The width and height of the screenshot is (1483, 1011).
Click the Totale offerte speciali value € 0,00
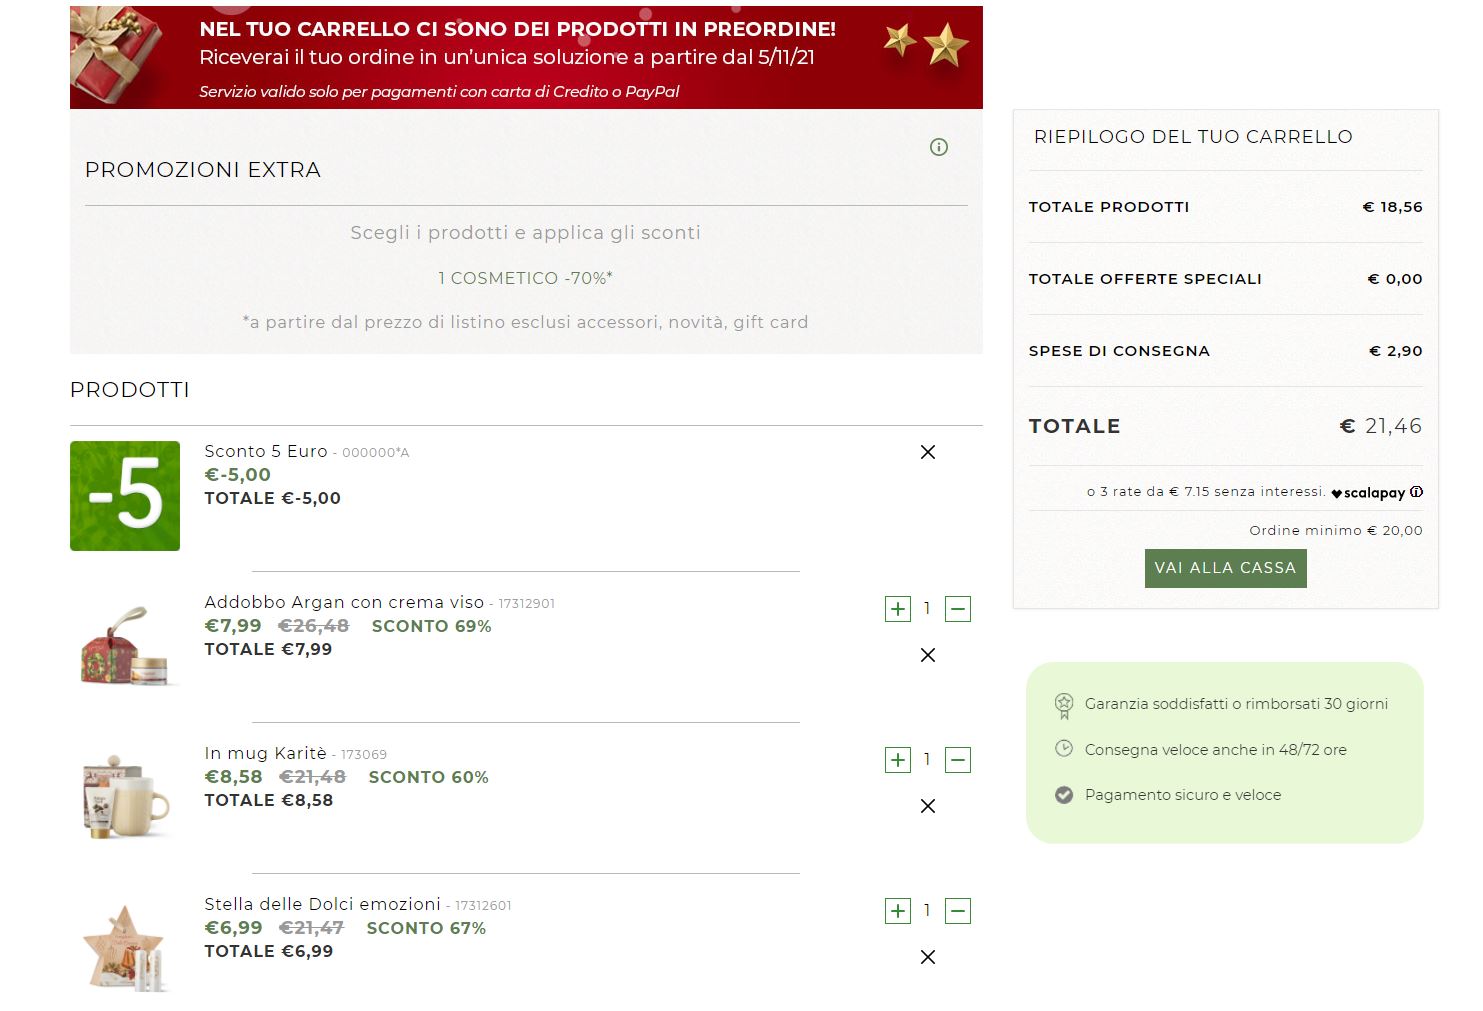[1395, 279]
